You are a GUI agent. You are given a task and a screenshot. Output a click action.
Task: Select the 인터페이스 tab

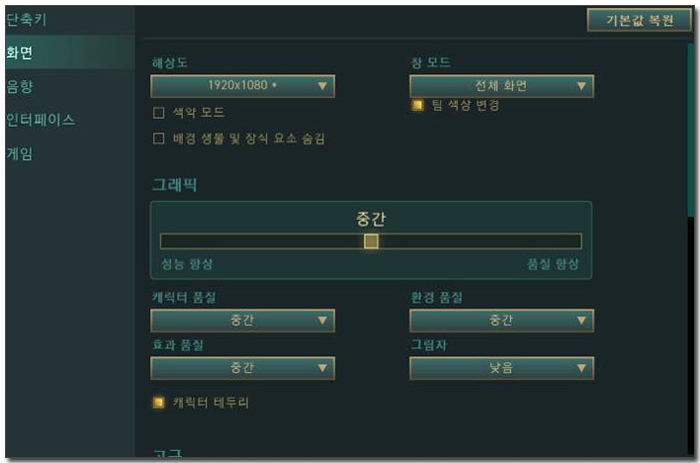[x=40, y=120]
